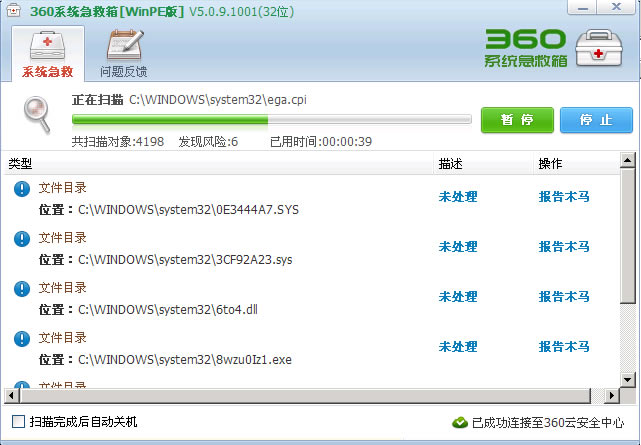641x445 pixels.
Task: Close the 360系统急救箱 window
Action: pos(616,7)
